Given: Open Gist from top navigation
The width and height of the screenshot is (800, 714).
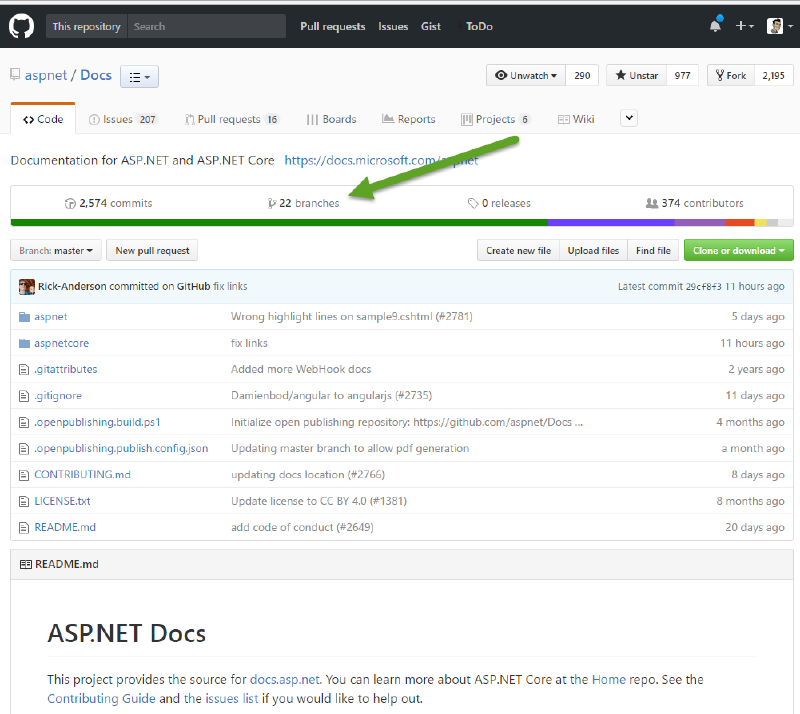Looking at the screenshot, I should point(431,26).
